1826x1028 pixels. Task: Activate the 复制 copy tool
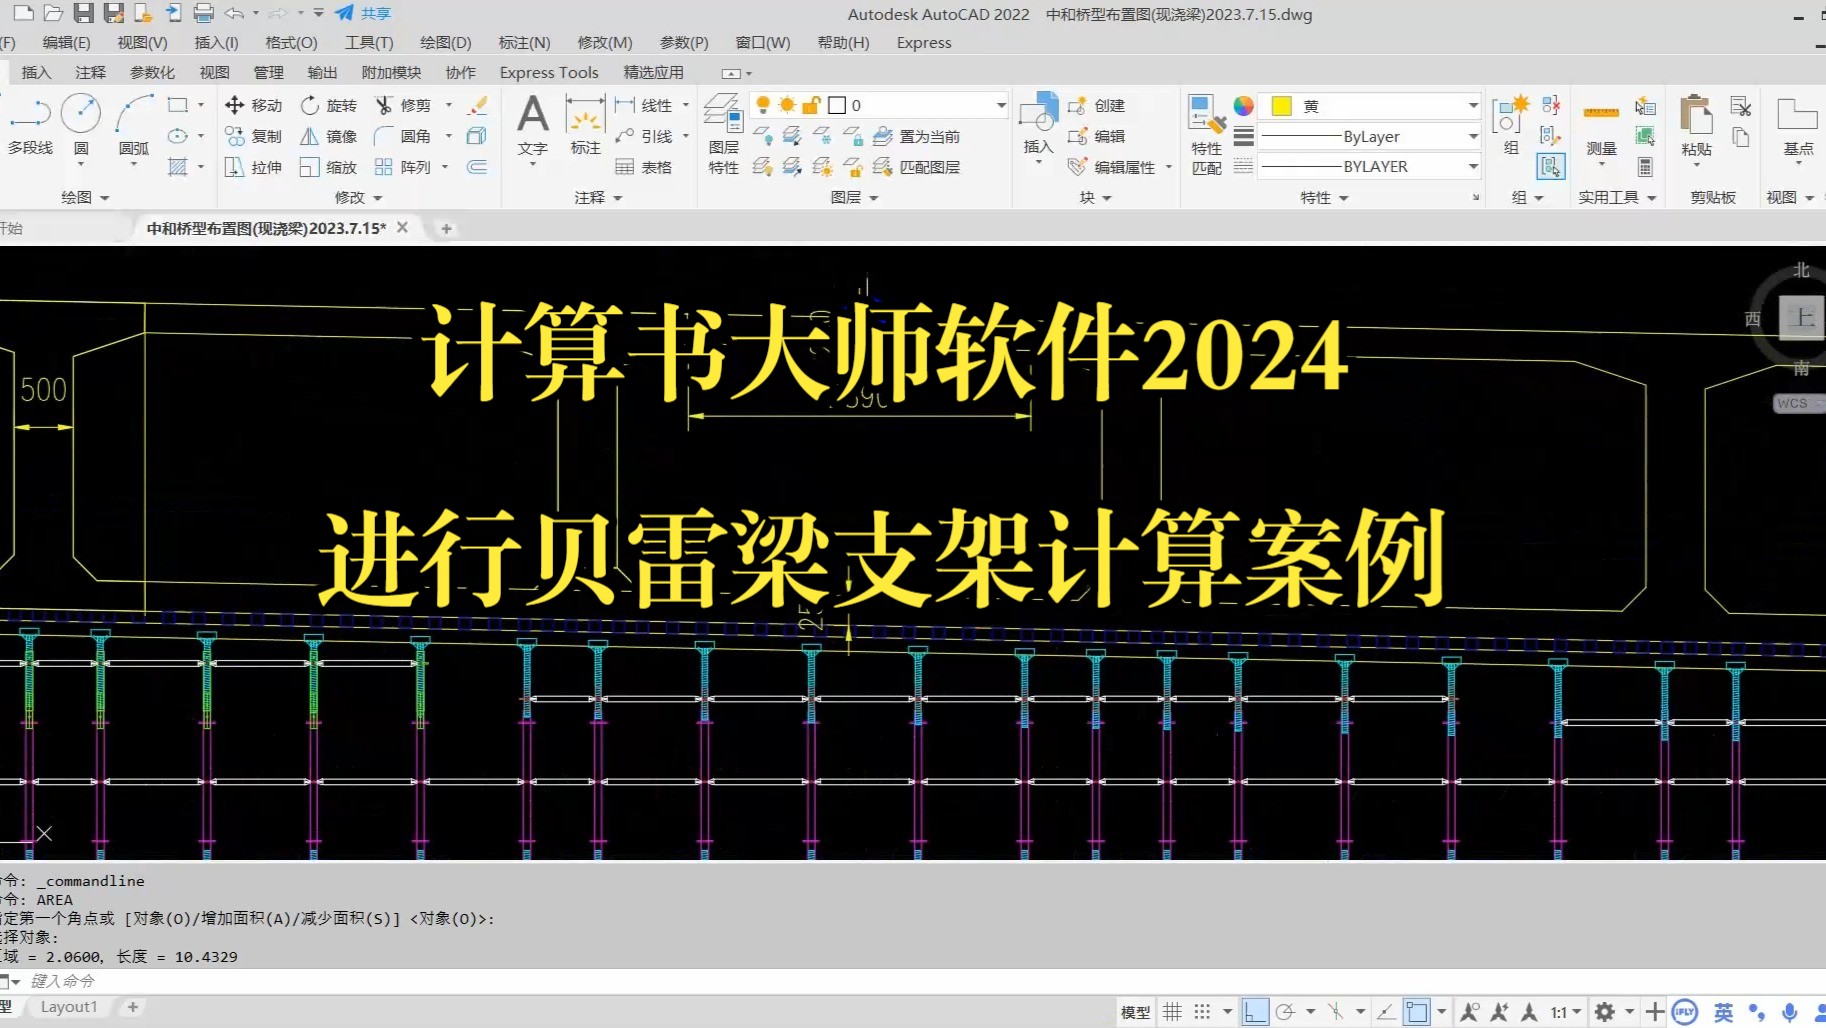(254, 136)
